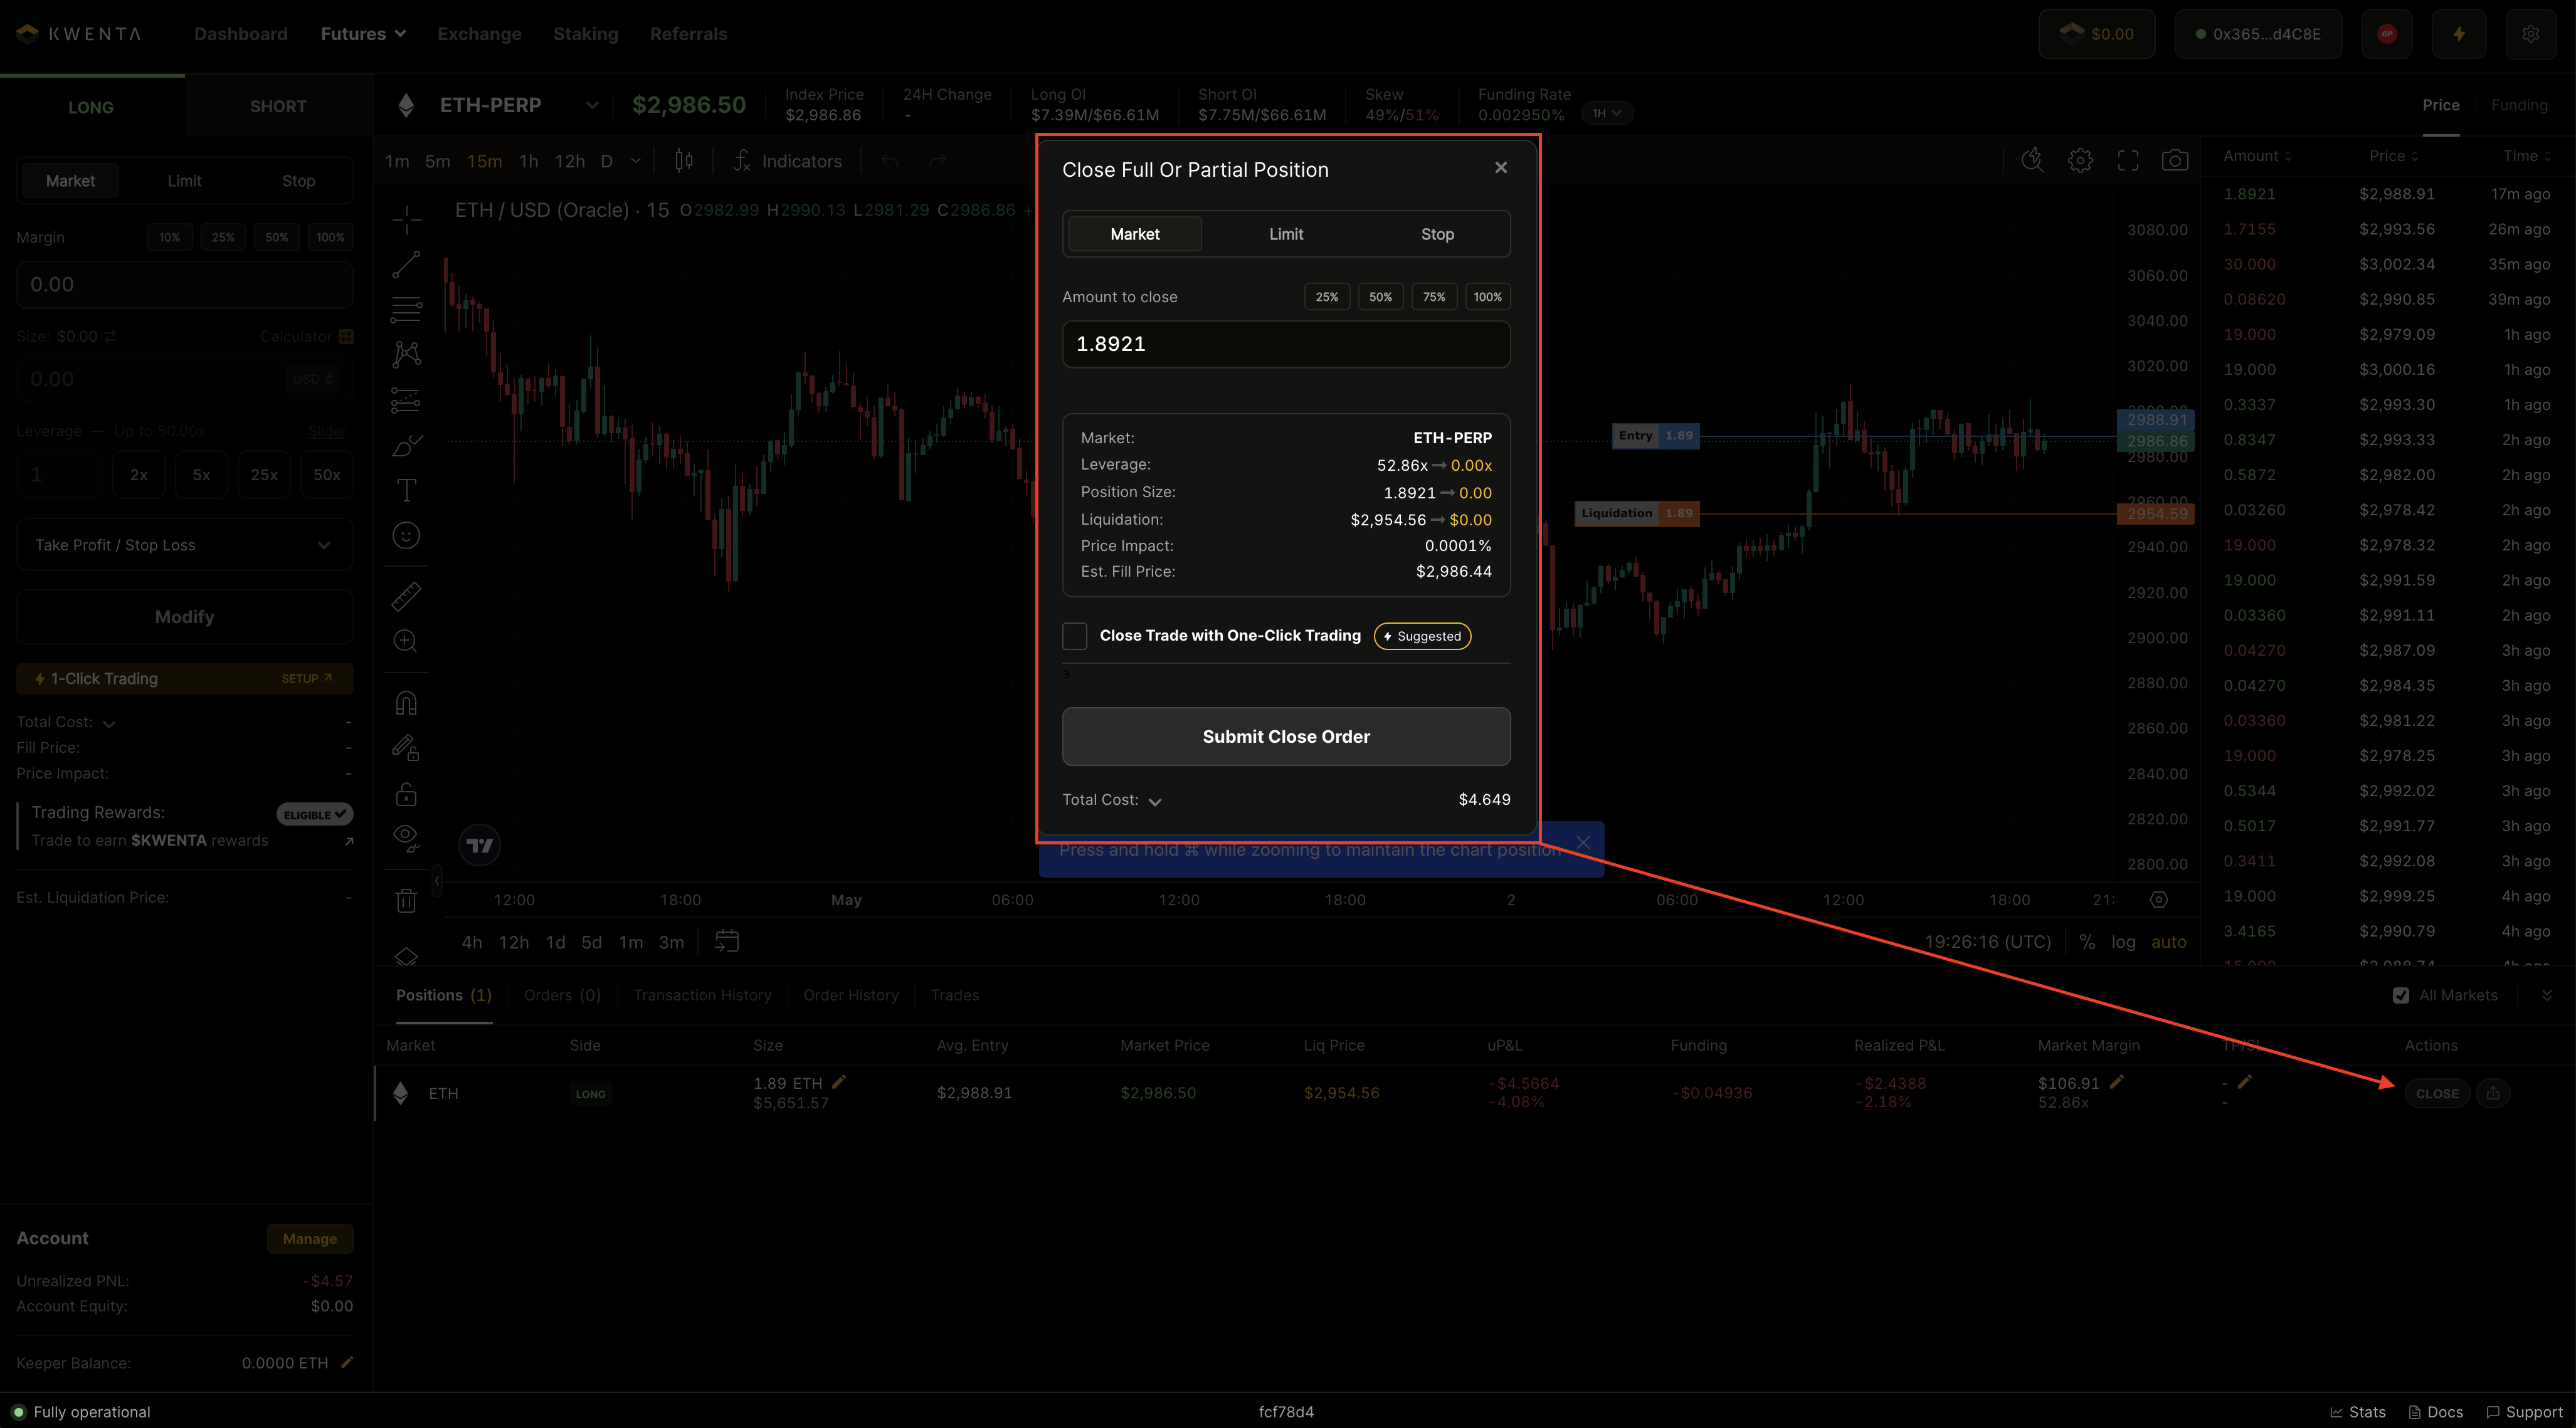Click the ruler measure tool

pos(406,596)
